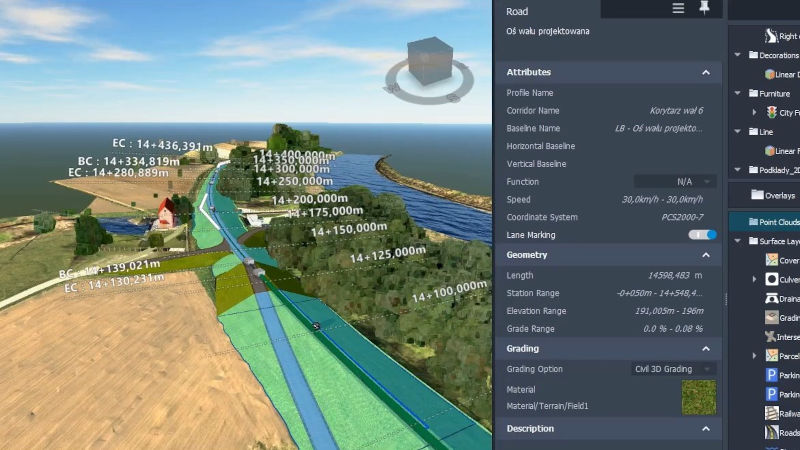Click the grading material texture swatch

pyautogui.click(x=699, y=397)
